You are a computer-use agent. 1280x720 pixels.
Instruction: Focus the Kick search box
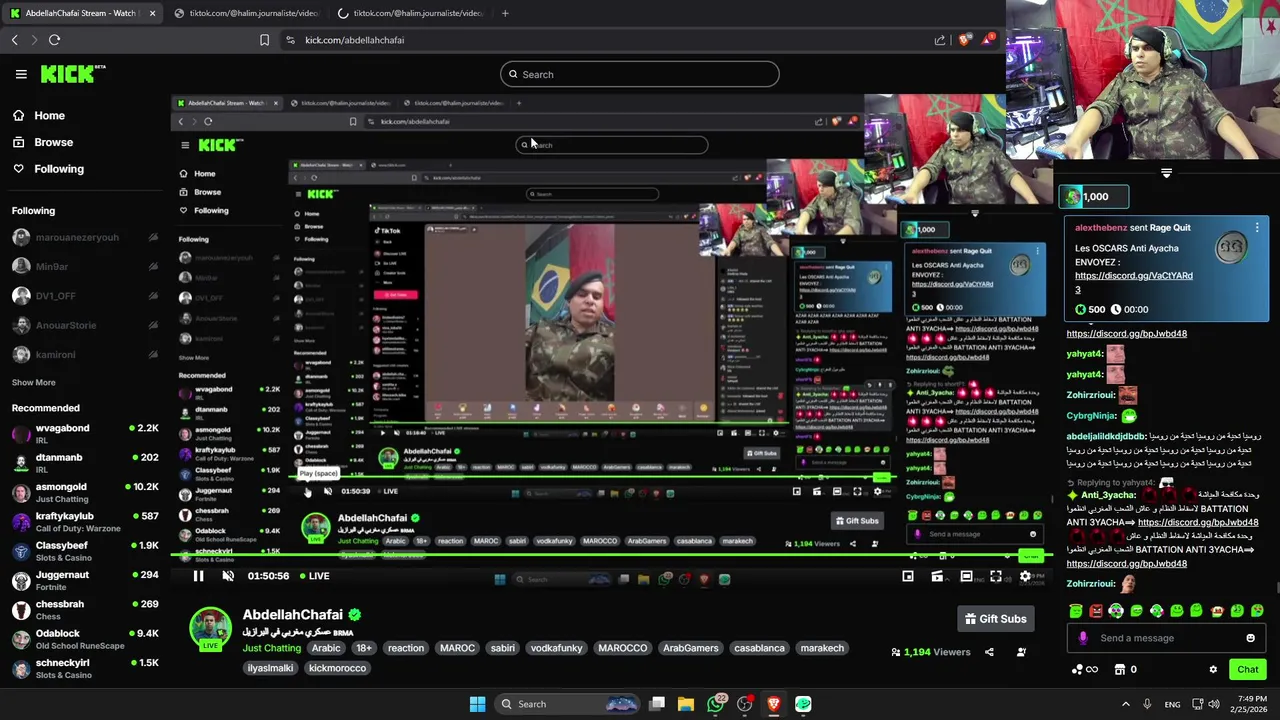coord(640,74)
